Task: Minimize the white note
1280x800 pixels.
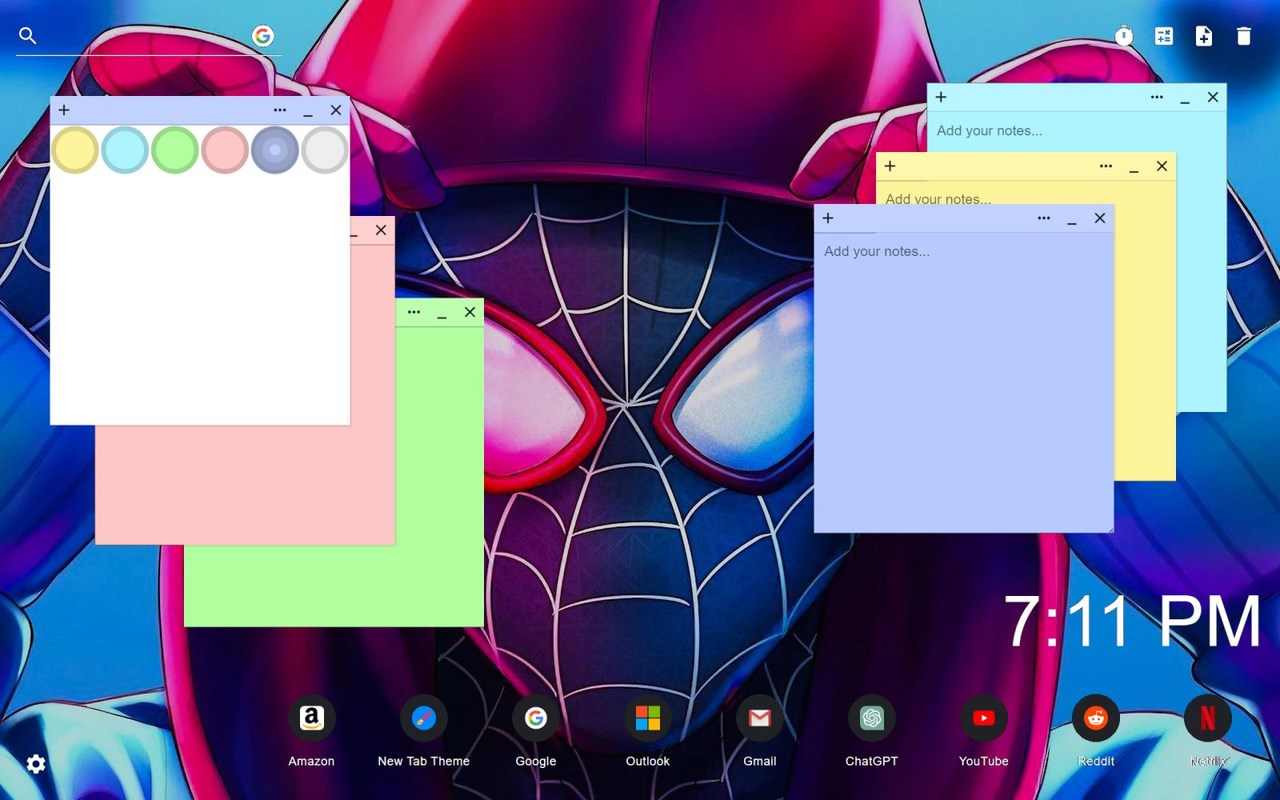Action: coord(308,111)
